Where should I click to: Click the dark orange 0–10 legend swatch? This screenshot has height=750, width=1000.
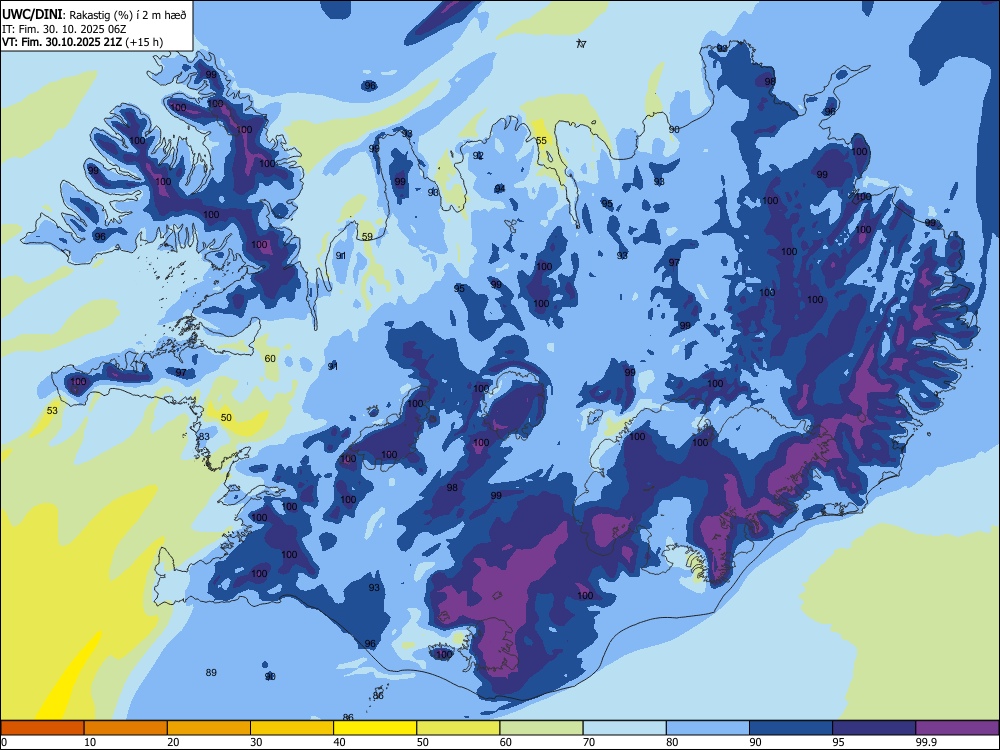click(42, 728)
